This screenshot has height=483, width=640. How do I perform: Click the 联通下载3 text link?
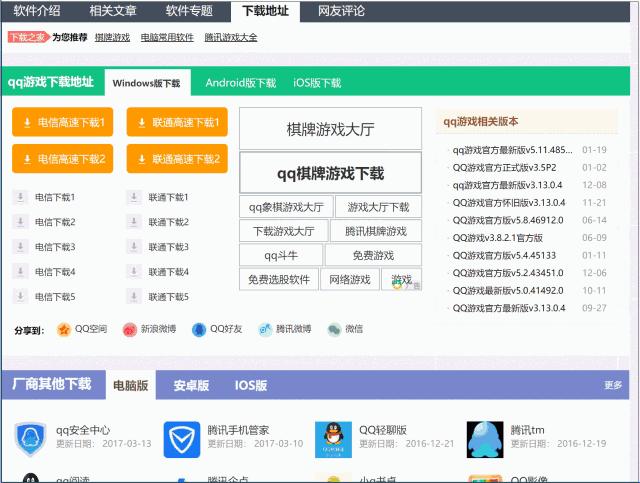tap(169, 247)
